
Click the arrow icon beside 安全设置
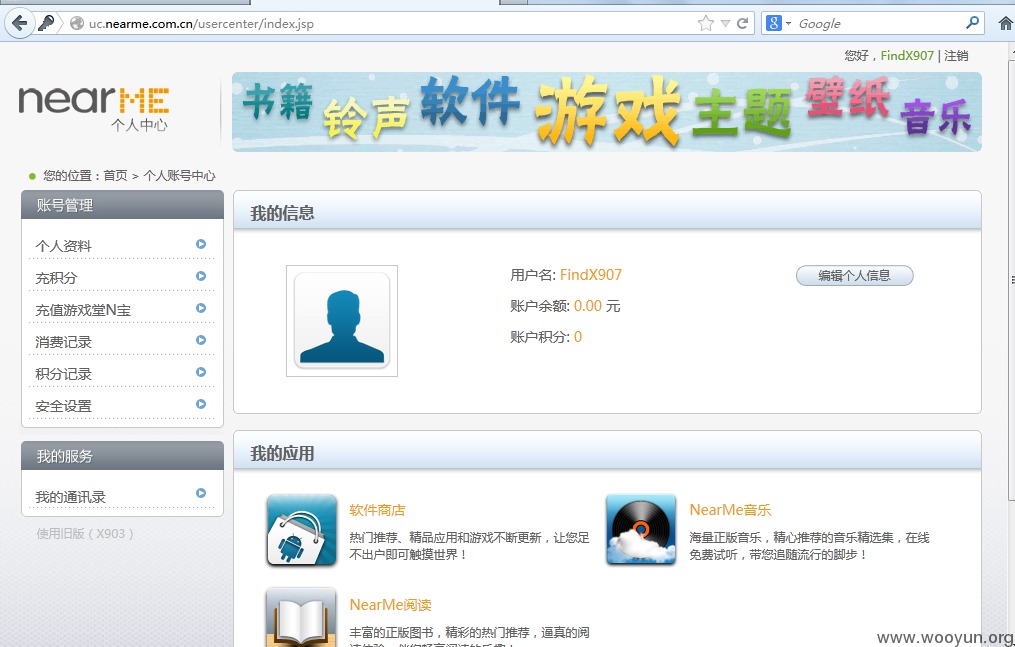coord(201,404)
